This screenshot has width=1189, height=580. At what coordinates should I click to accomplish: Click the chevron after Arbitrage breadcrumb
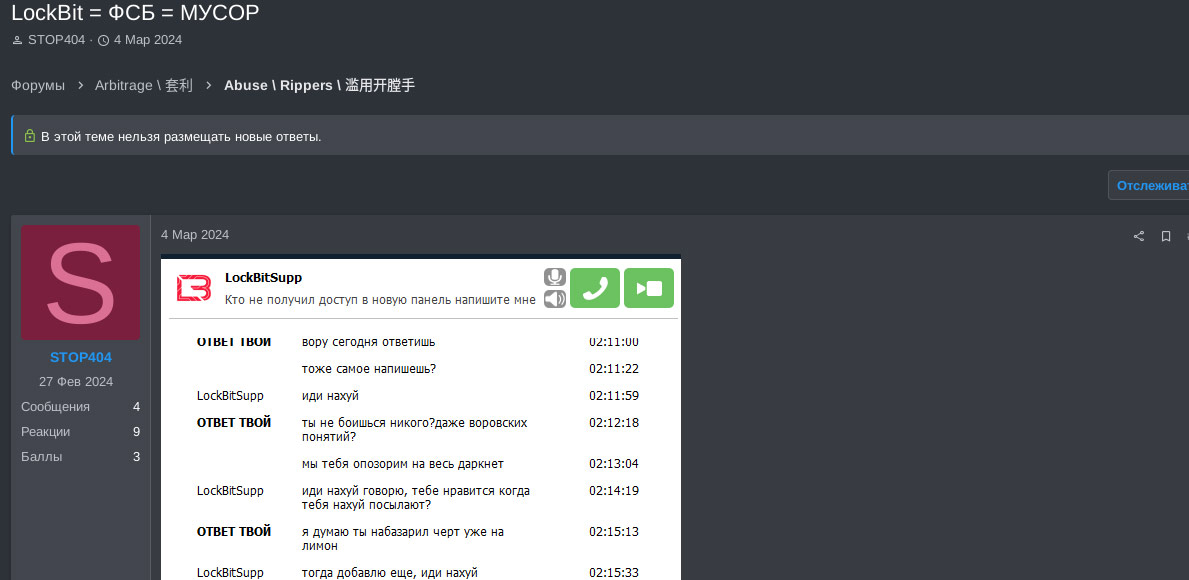pos(208,86)
